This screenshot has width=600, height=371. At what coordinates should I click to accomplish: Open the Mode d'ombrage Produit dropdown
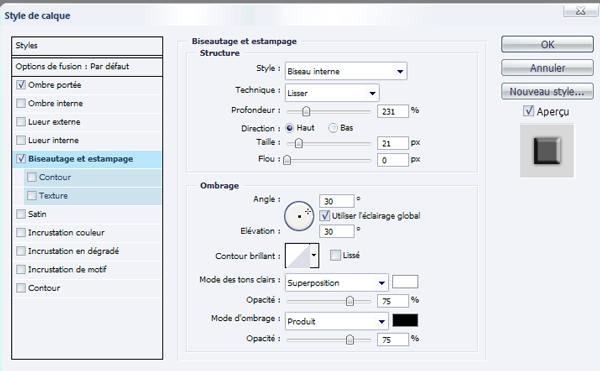[337, 321]
